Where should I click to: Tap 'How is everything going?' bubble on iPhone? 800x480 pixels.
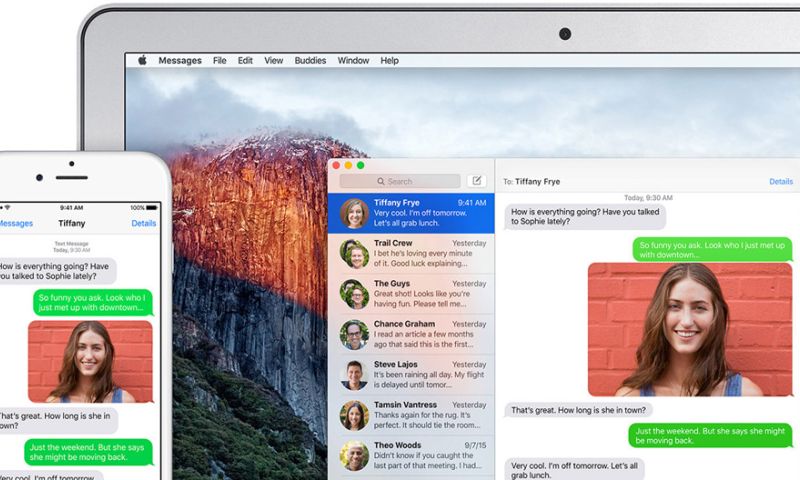point(58,271)
